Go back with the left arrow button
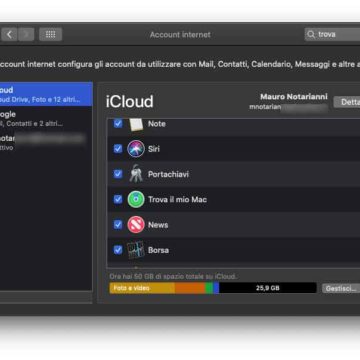The height and width of the screenshot is (360, 360). [9, 34]
